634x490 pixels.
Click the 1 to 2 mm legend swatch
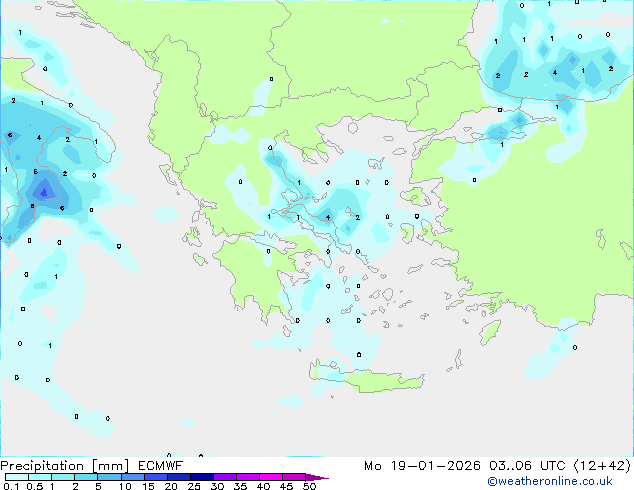coord(63,477)
